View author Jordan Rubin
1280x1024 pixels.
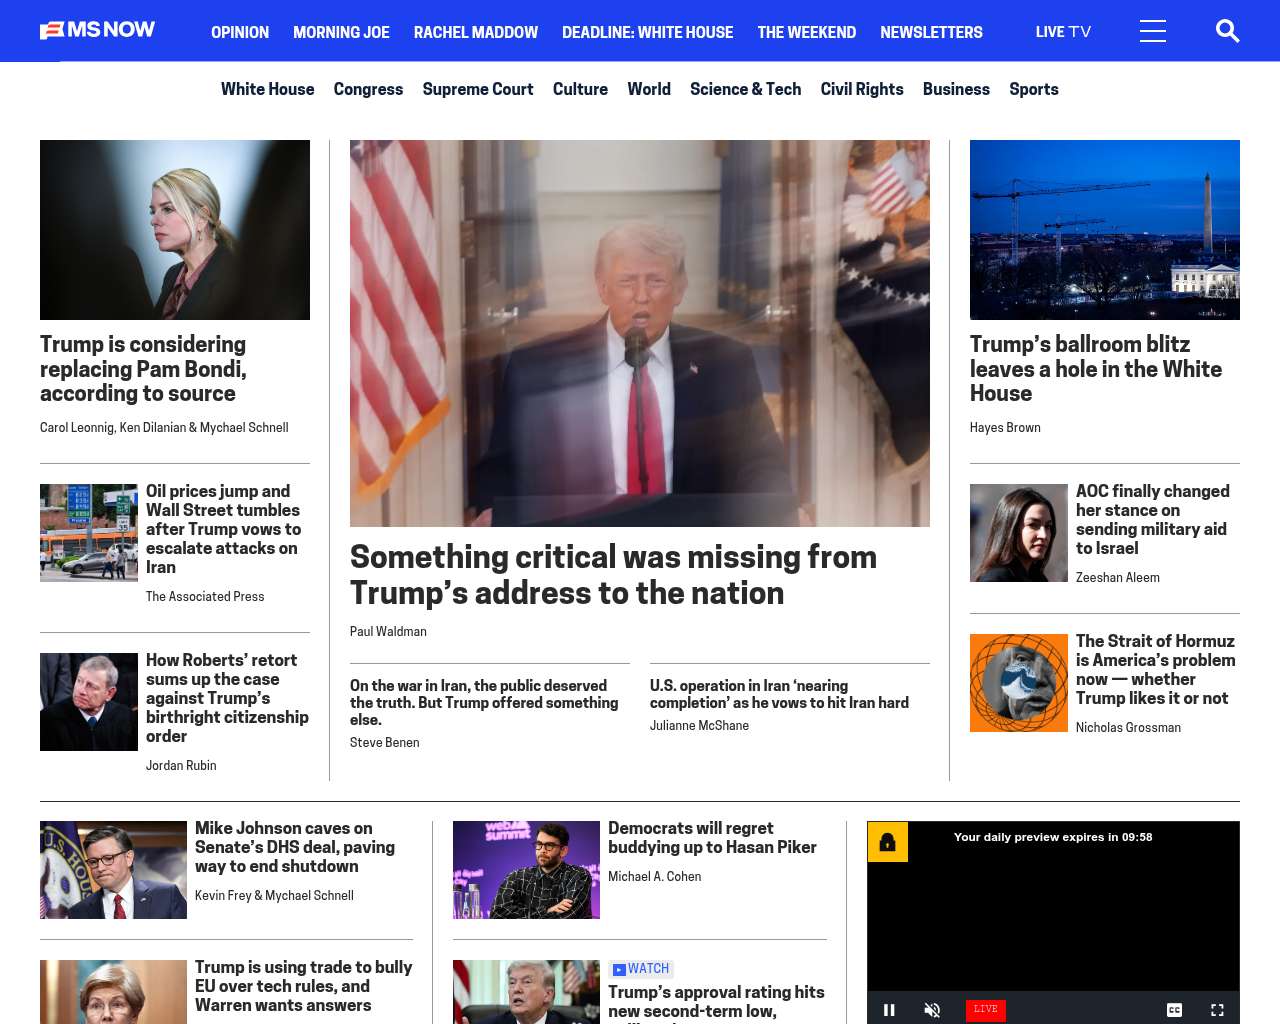[x=181, y=765]
